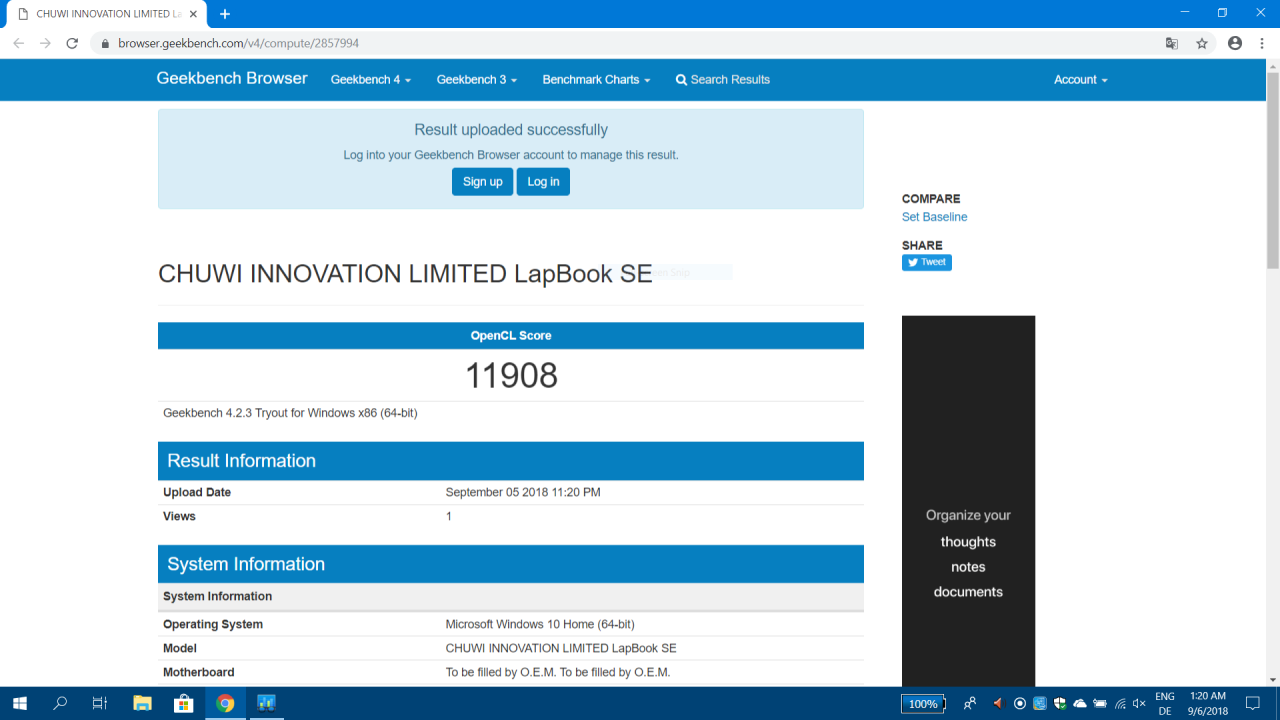Open the Chrome profile icon

[1235, 43]
